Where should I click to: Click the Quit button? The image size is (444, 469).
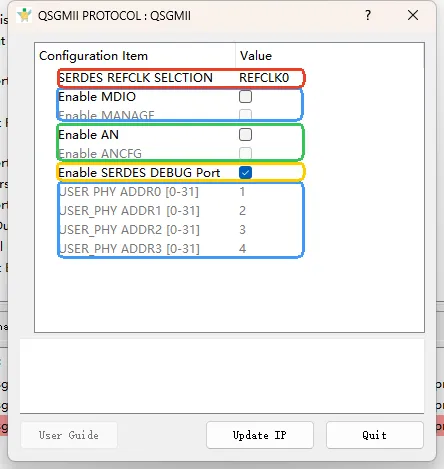(375, 435)
